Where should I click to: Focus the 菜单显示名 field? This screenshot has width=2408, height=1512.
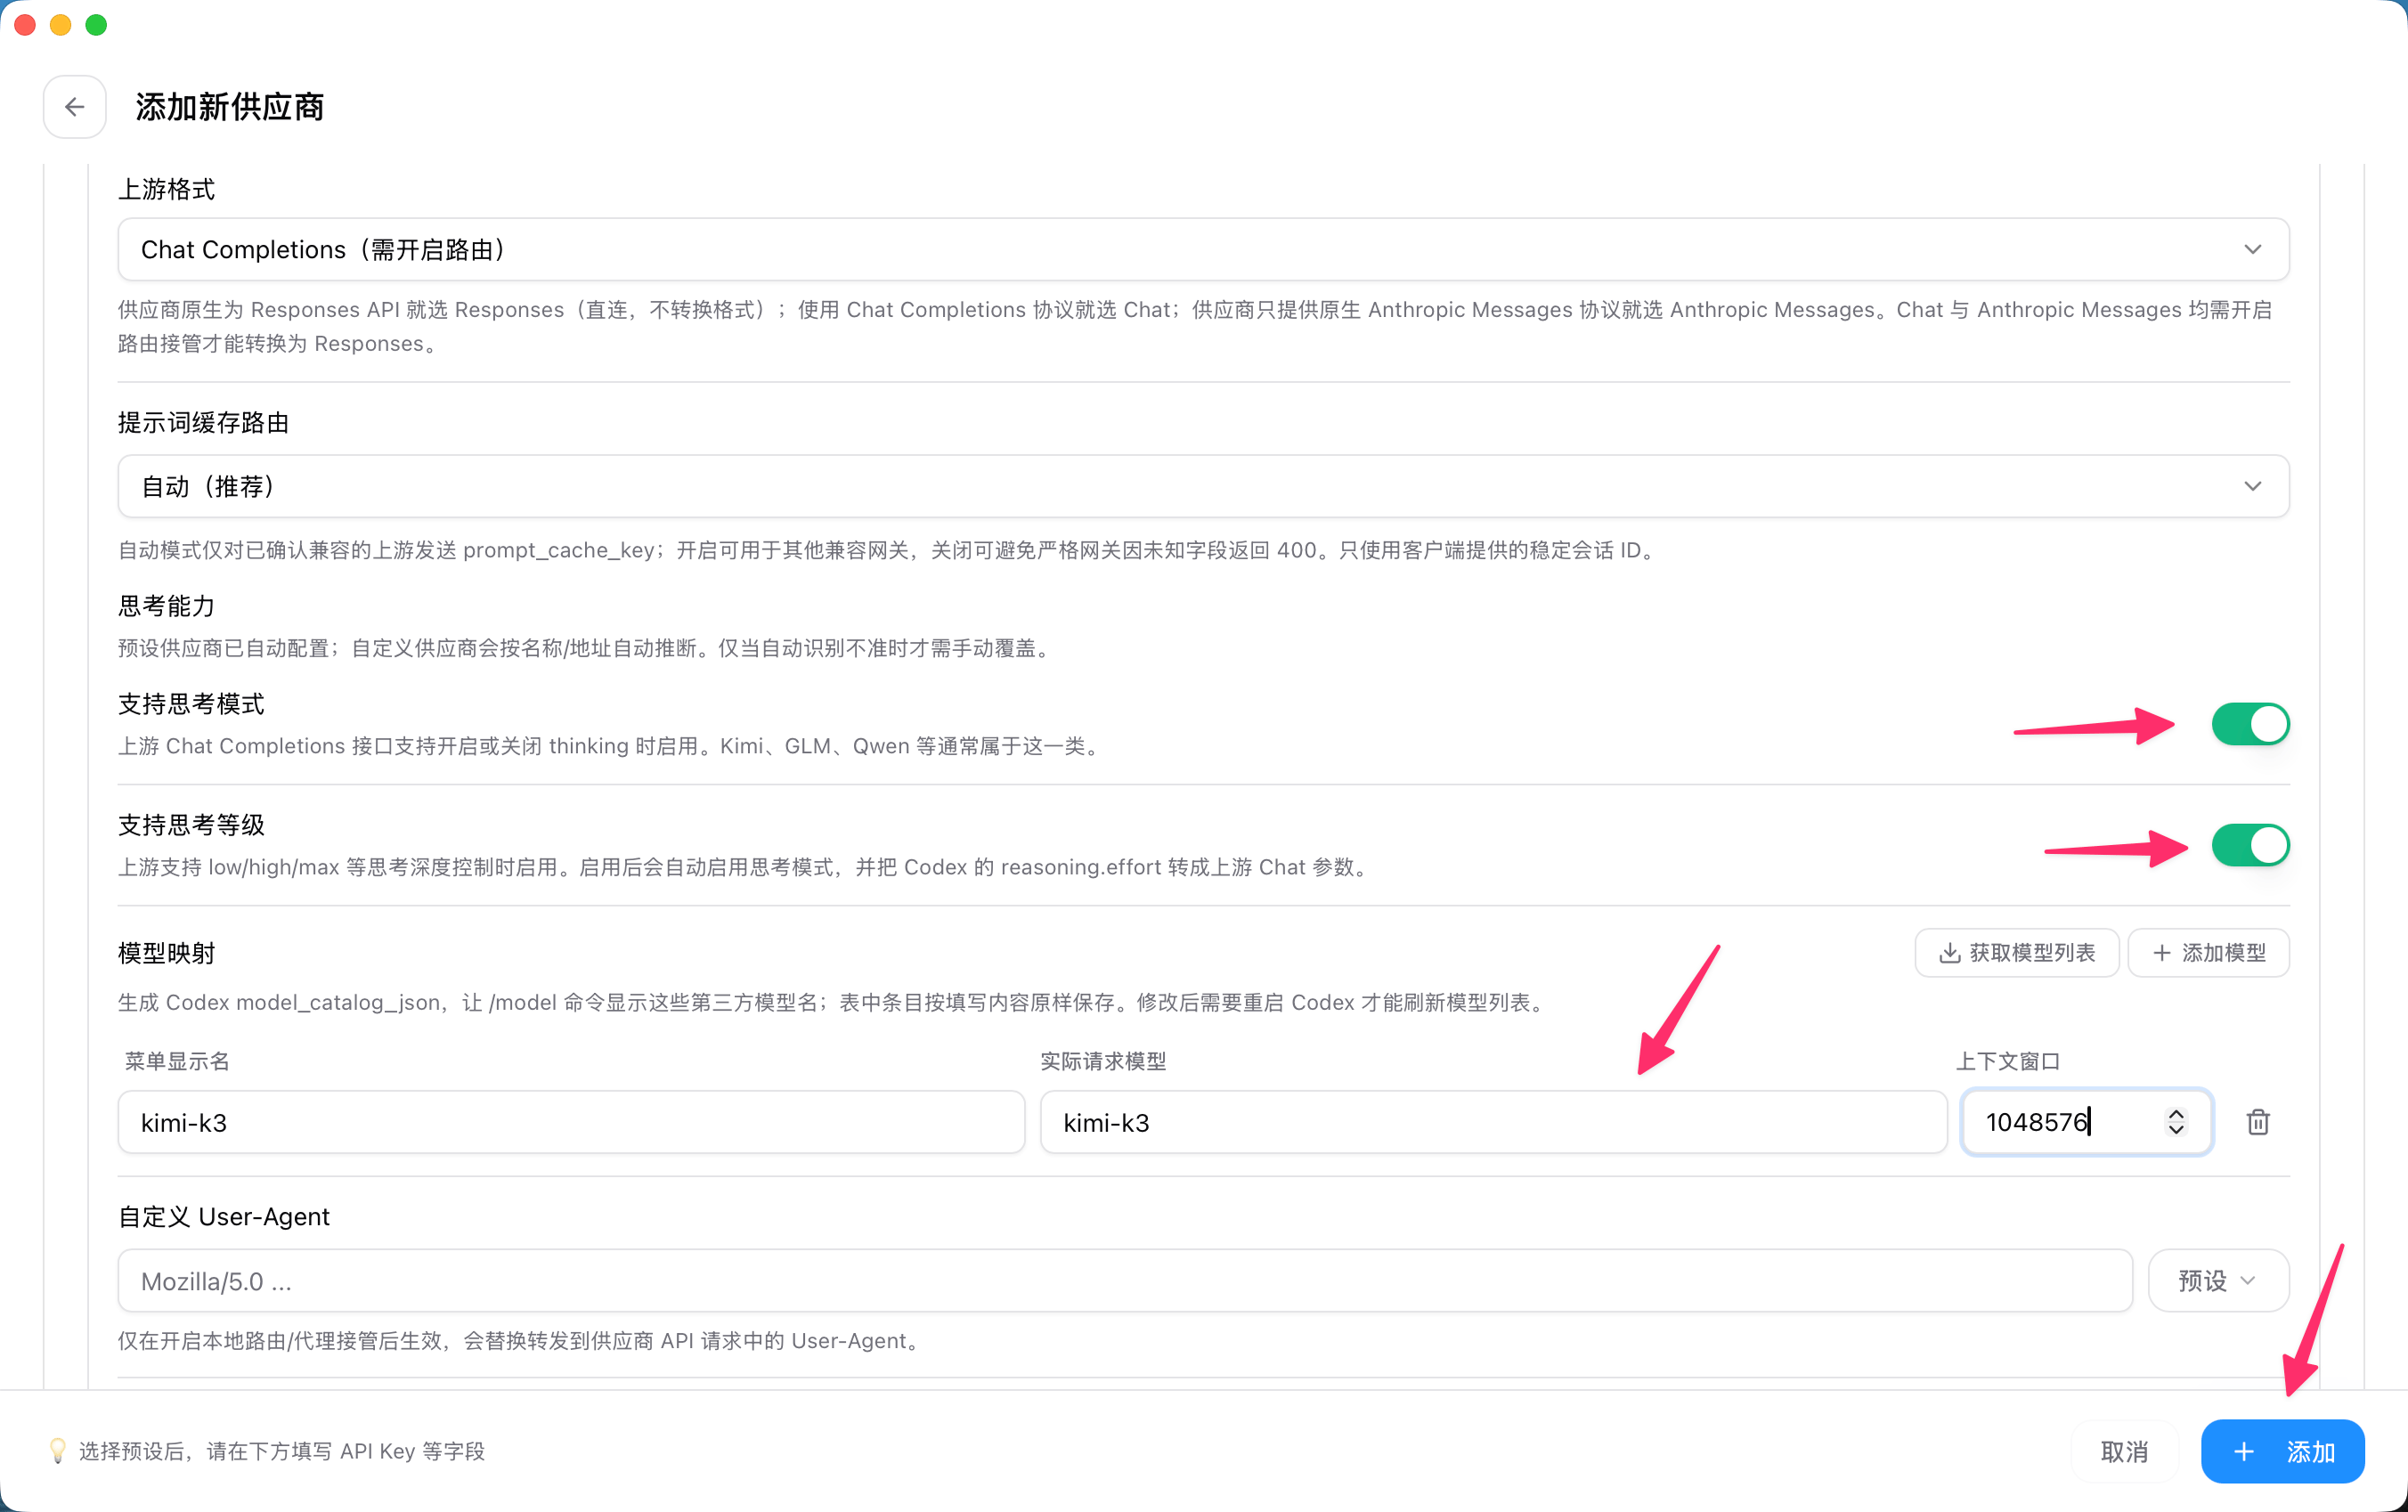[571, 1122]
